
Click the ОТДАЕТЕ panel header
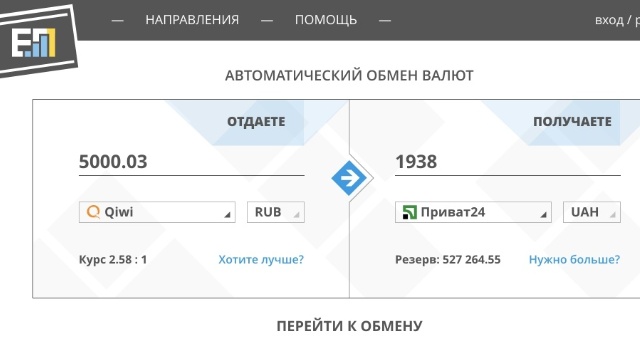pos(256,122)
